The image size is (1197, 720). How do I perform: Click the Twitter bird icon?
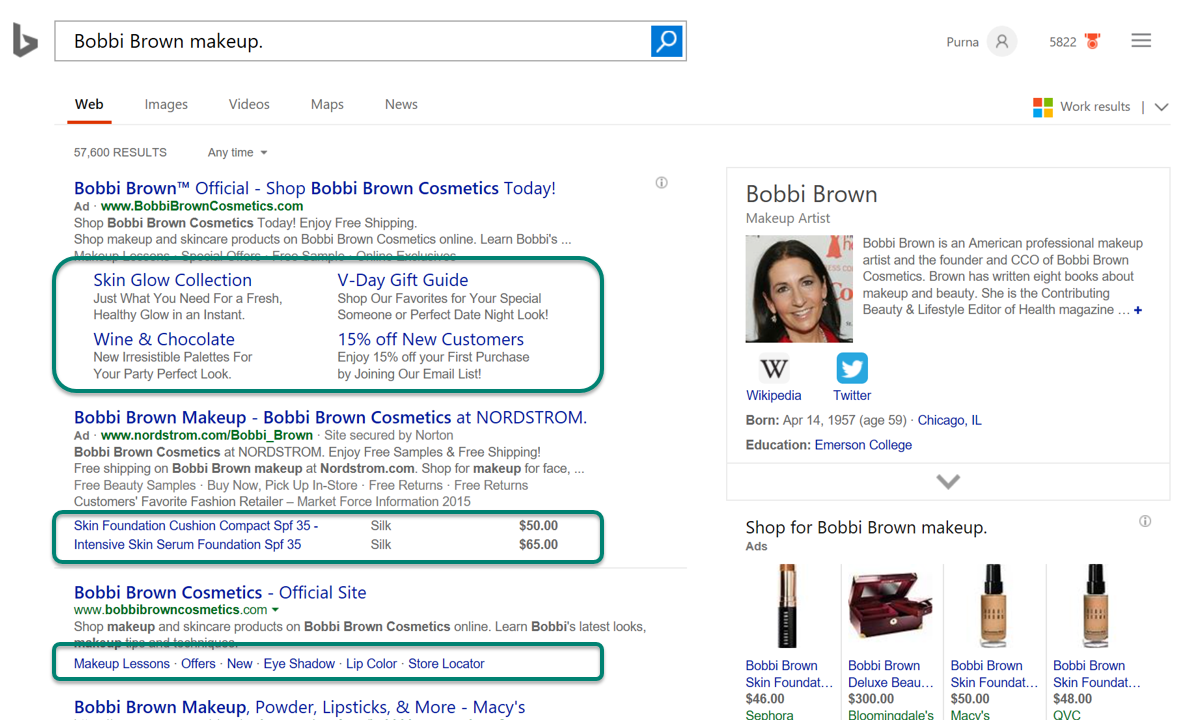pos(852,368)
